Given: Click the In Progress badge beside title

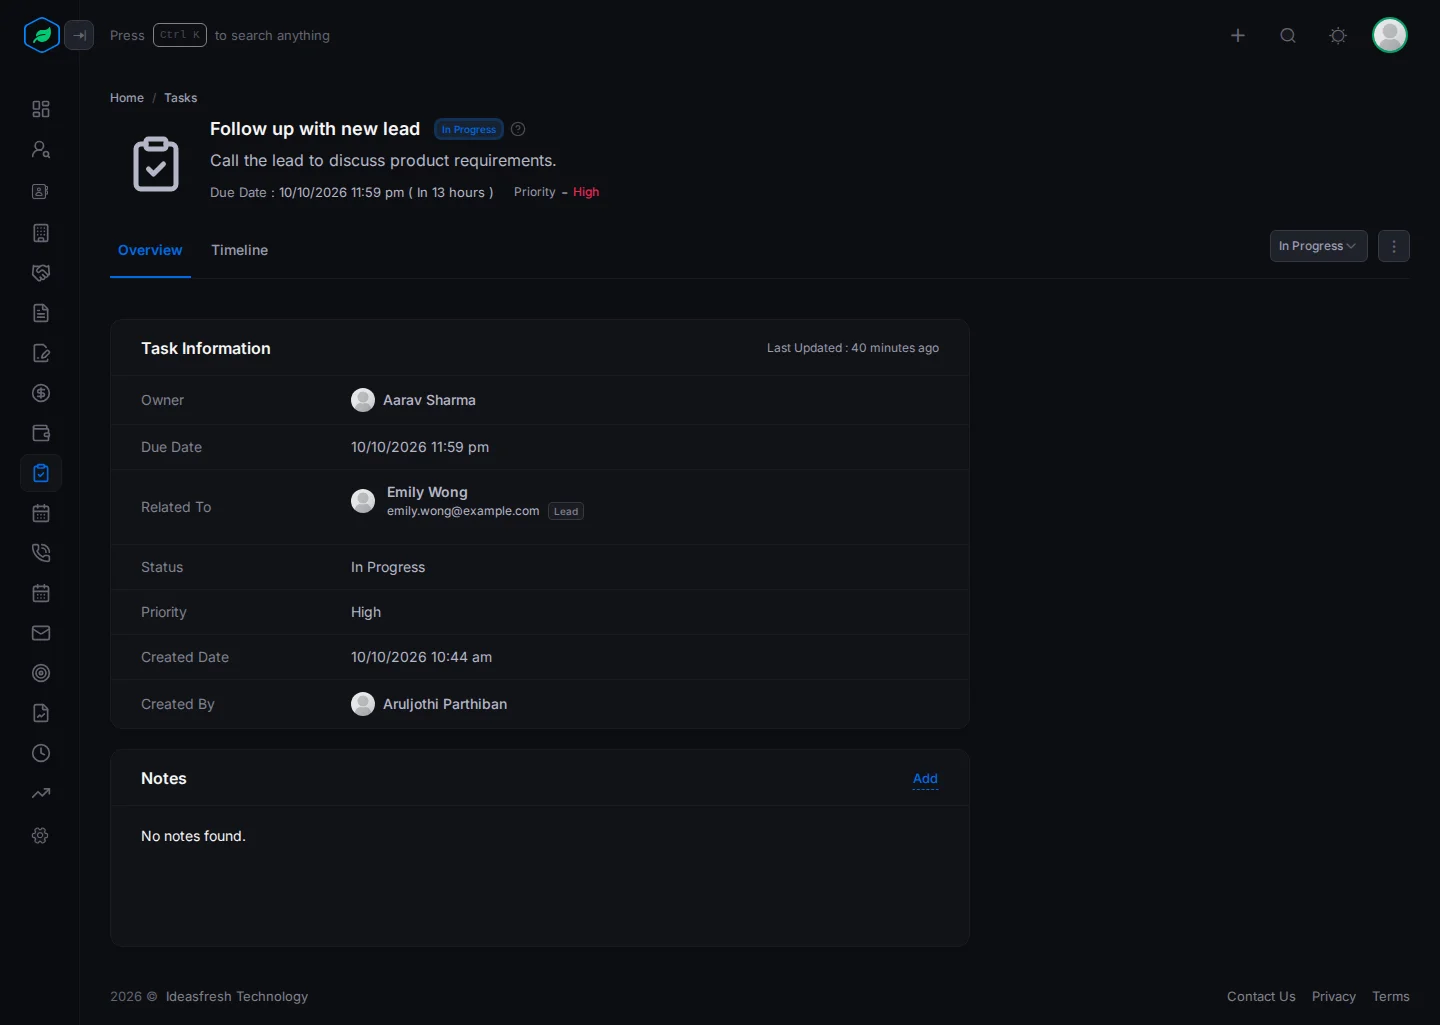Looking at the screenshot, I should tap(469, 129).
